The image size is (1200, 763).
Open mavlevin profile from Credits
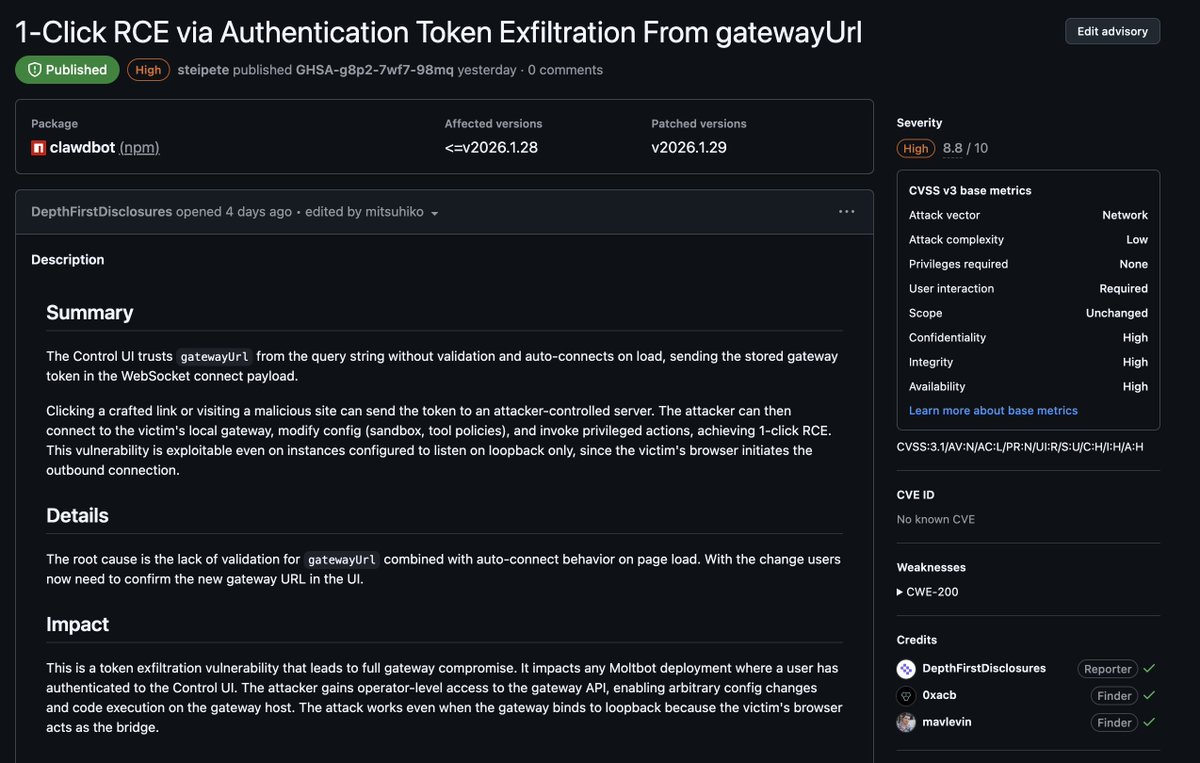coord(946,722)
